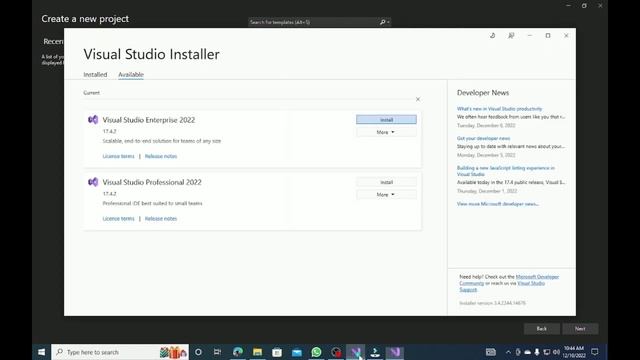The width and height of the screenshot is (640, 360).
Task: Open Release notes for Professional 2022
Action: point(161,219)
